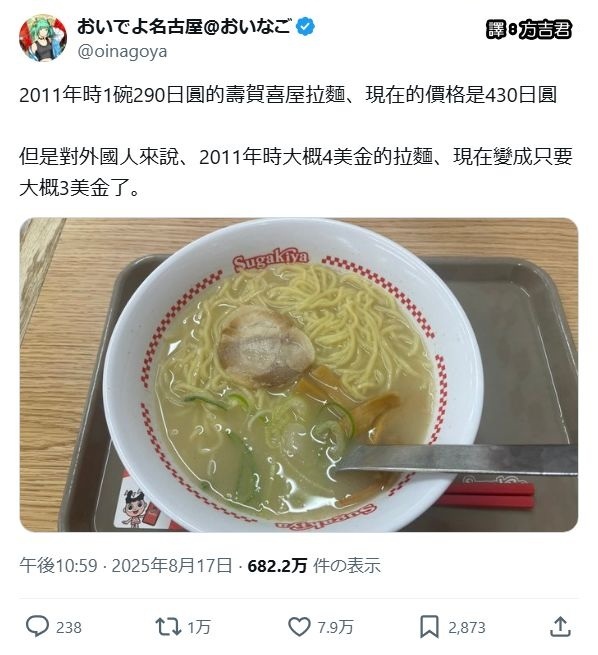Click the reply speech bubble icon

tap(37, 627)
